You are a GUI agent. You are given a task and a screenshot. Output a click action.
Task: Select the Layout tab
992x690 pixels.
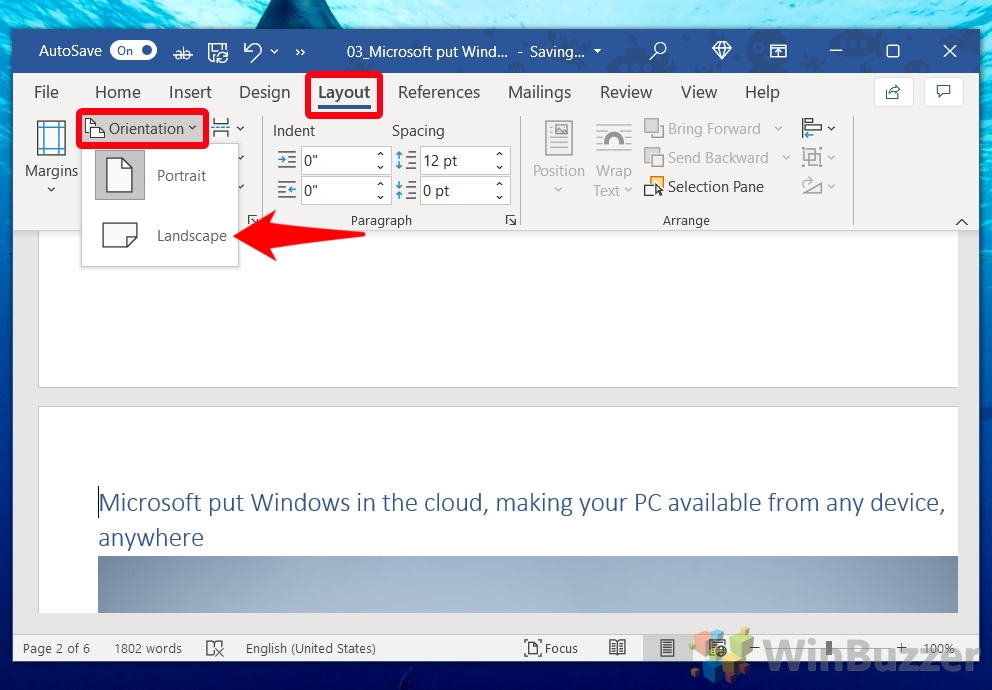[x=344, y=92]
